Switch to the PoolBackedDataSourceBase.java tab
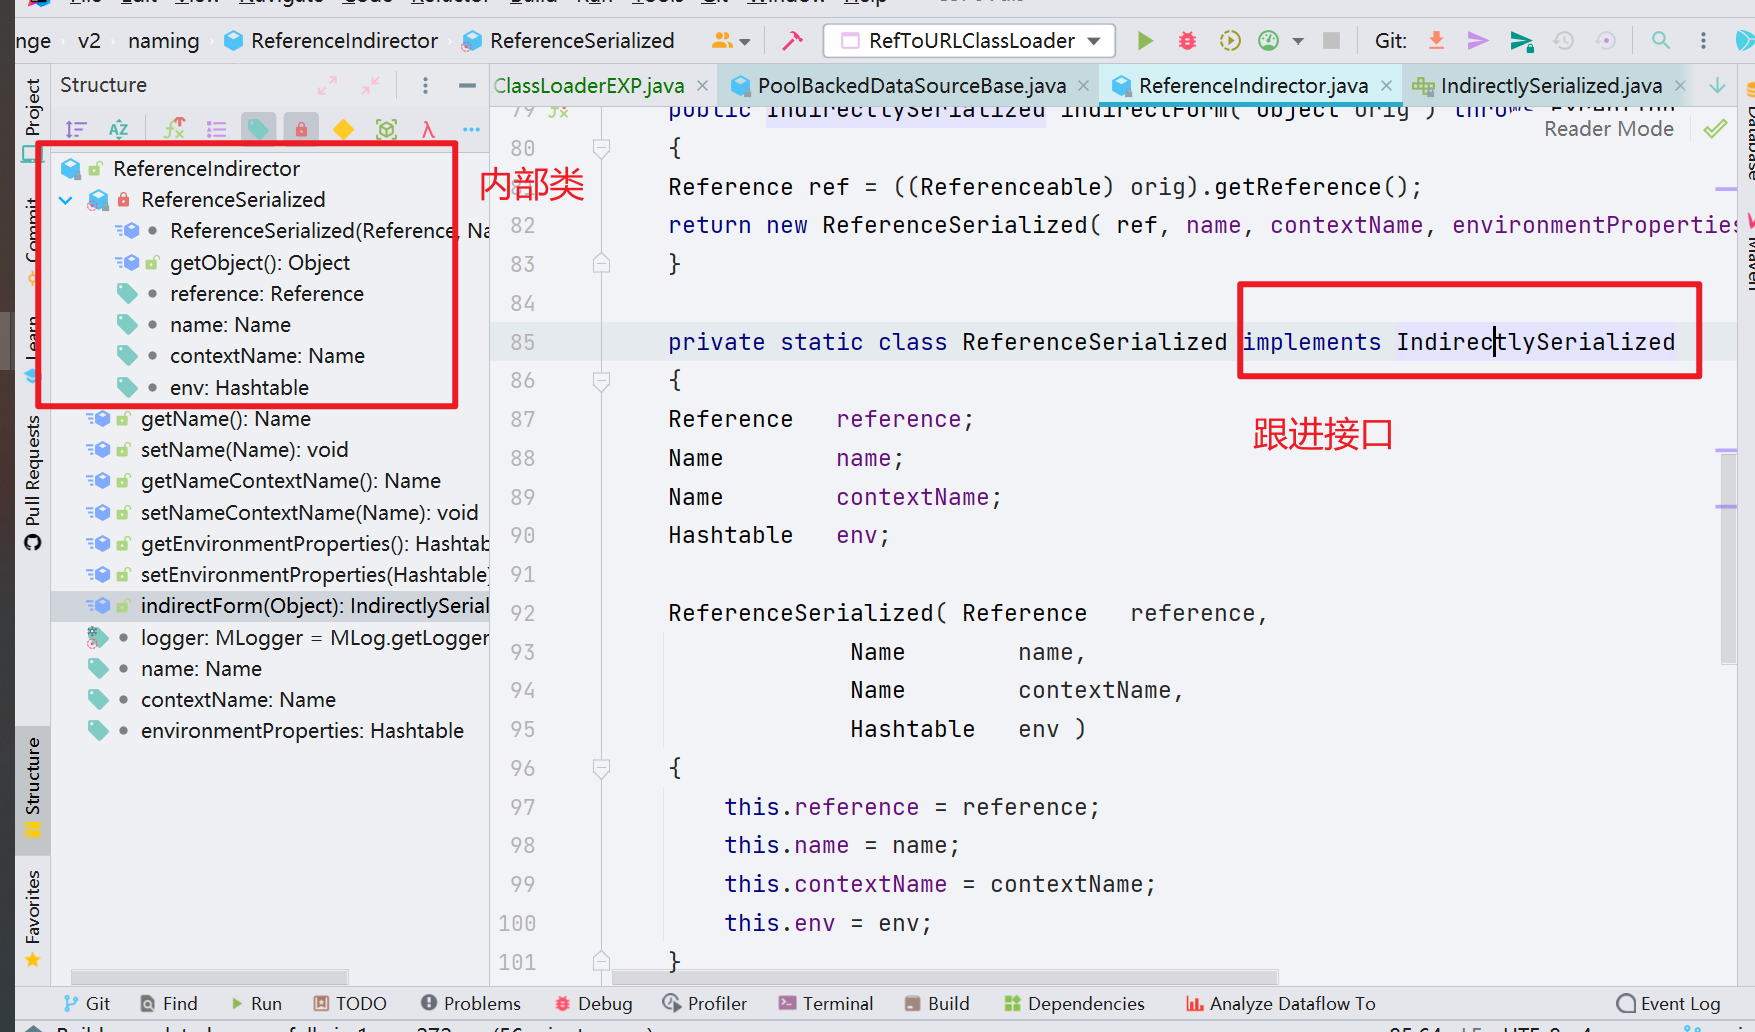The image size is (1755, 1032). pyautogui.click(x=910, y=86)
